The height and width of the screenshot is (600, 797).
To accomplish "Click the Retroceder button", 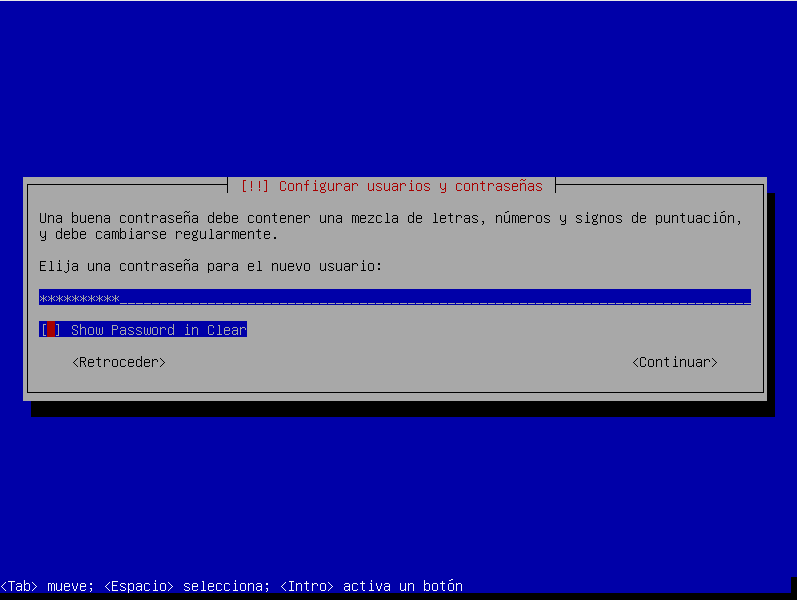I will pyautogui.click(x=119, y=362).
